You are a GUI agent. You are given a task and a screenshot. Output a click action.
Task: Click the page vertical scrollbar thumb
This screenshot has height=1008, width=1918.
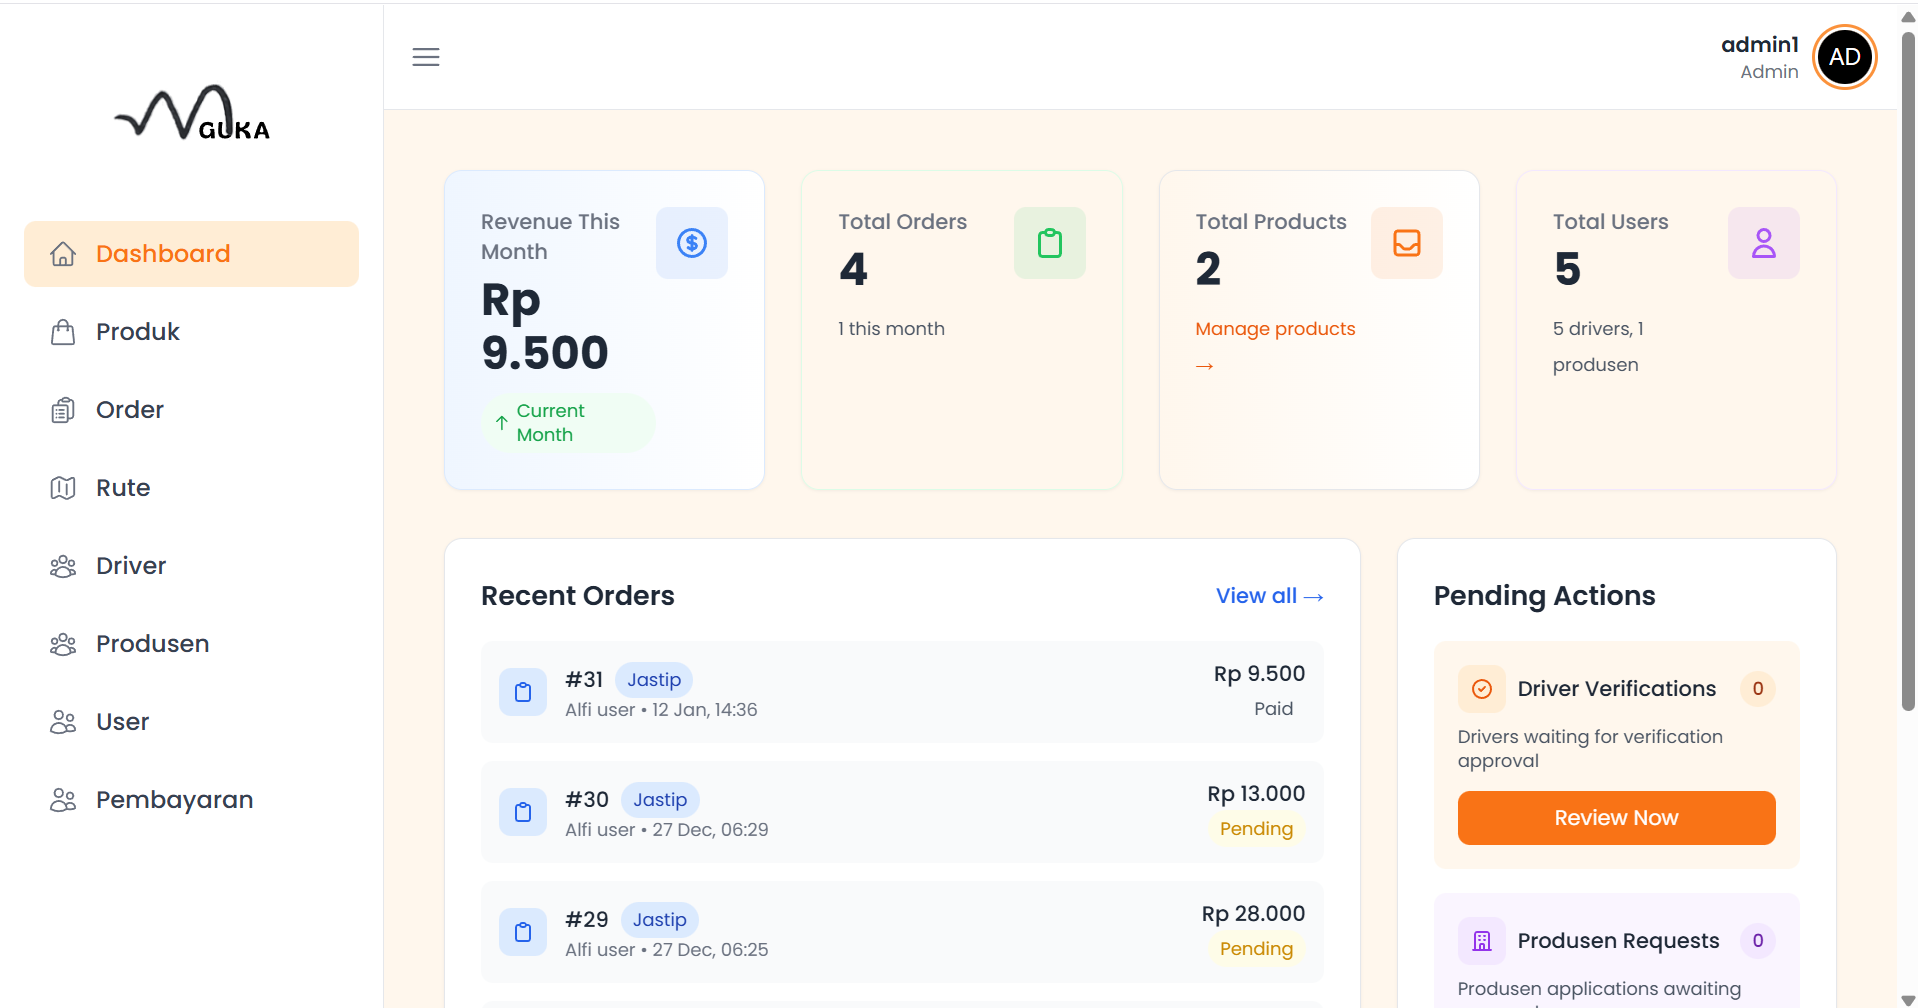[1908, 370]
